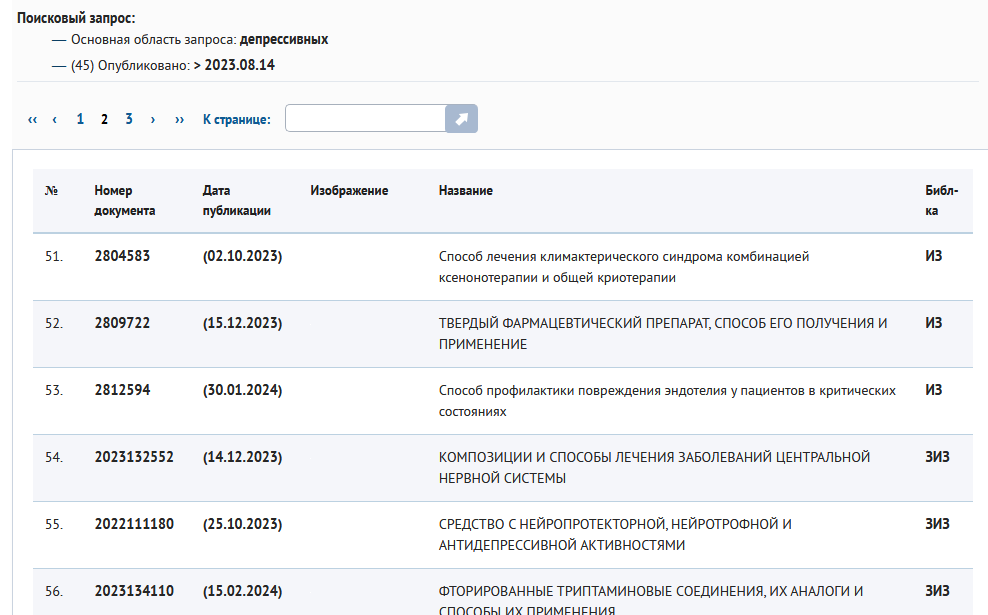Image resolution: width=988 pixels, height=615 pixels.
Task: Advance to next page with › arrow
Action: point(153,118)
